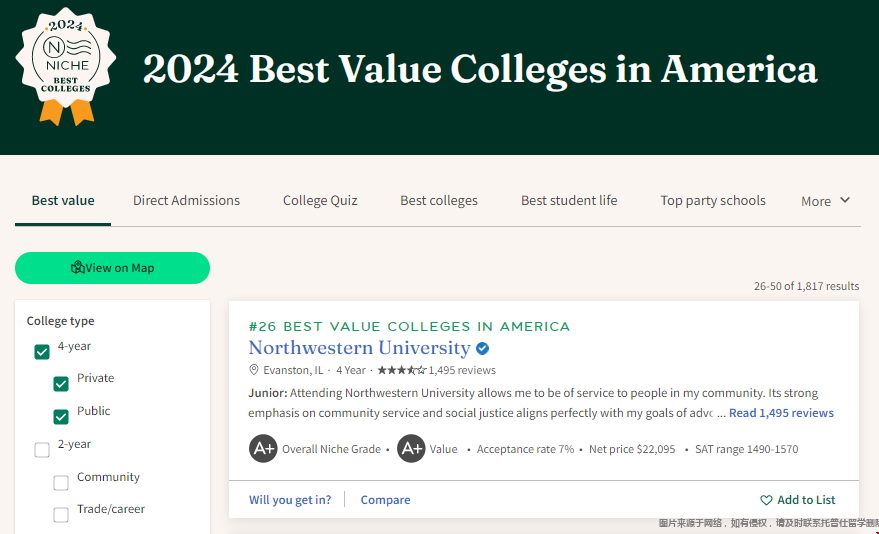Viewport: 879px width, 534px height.
Task: Expand the More tabs dropdown chevron
Action: [x=845, y=200]
